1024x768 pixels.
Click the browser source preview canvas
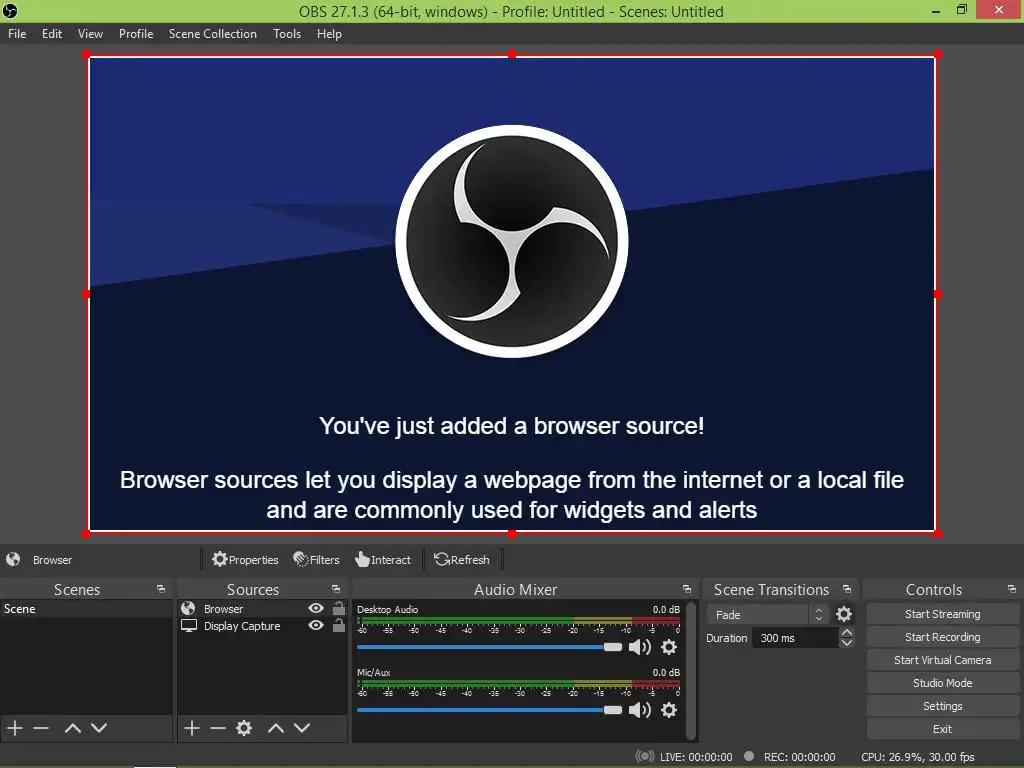coord(512,294)
